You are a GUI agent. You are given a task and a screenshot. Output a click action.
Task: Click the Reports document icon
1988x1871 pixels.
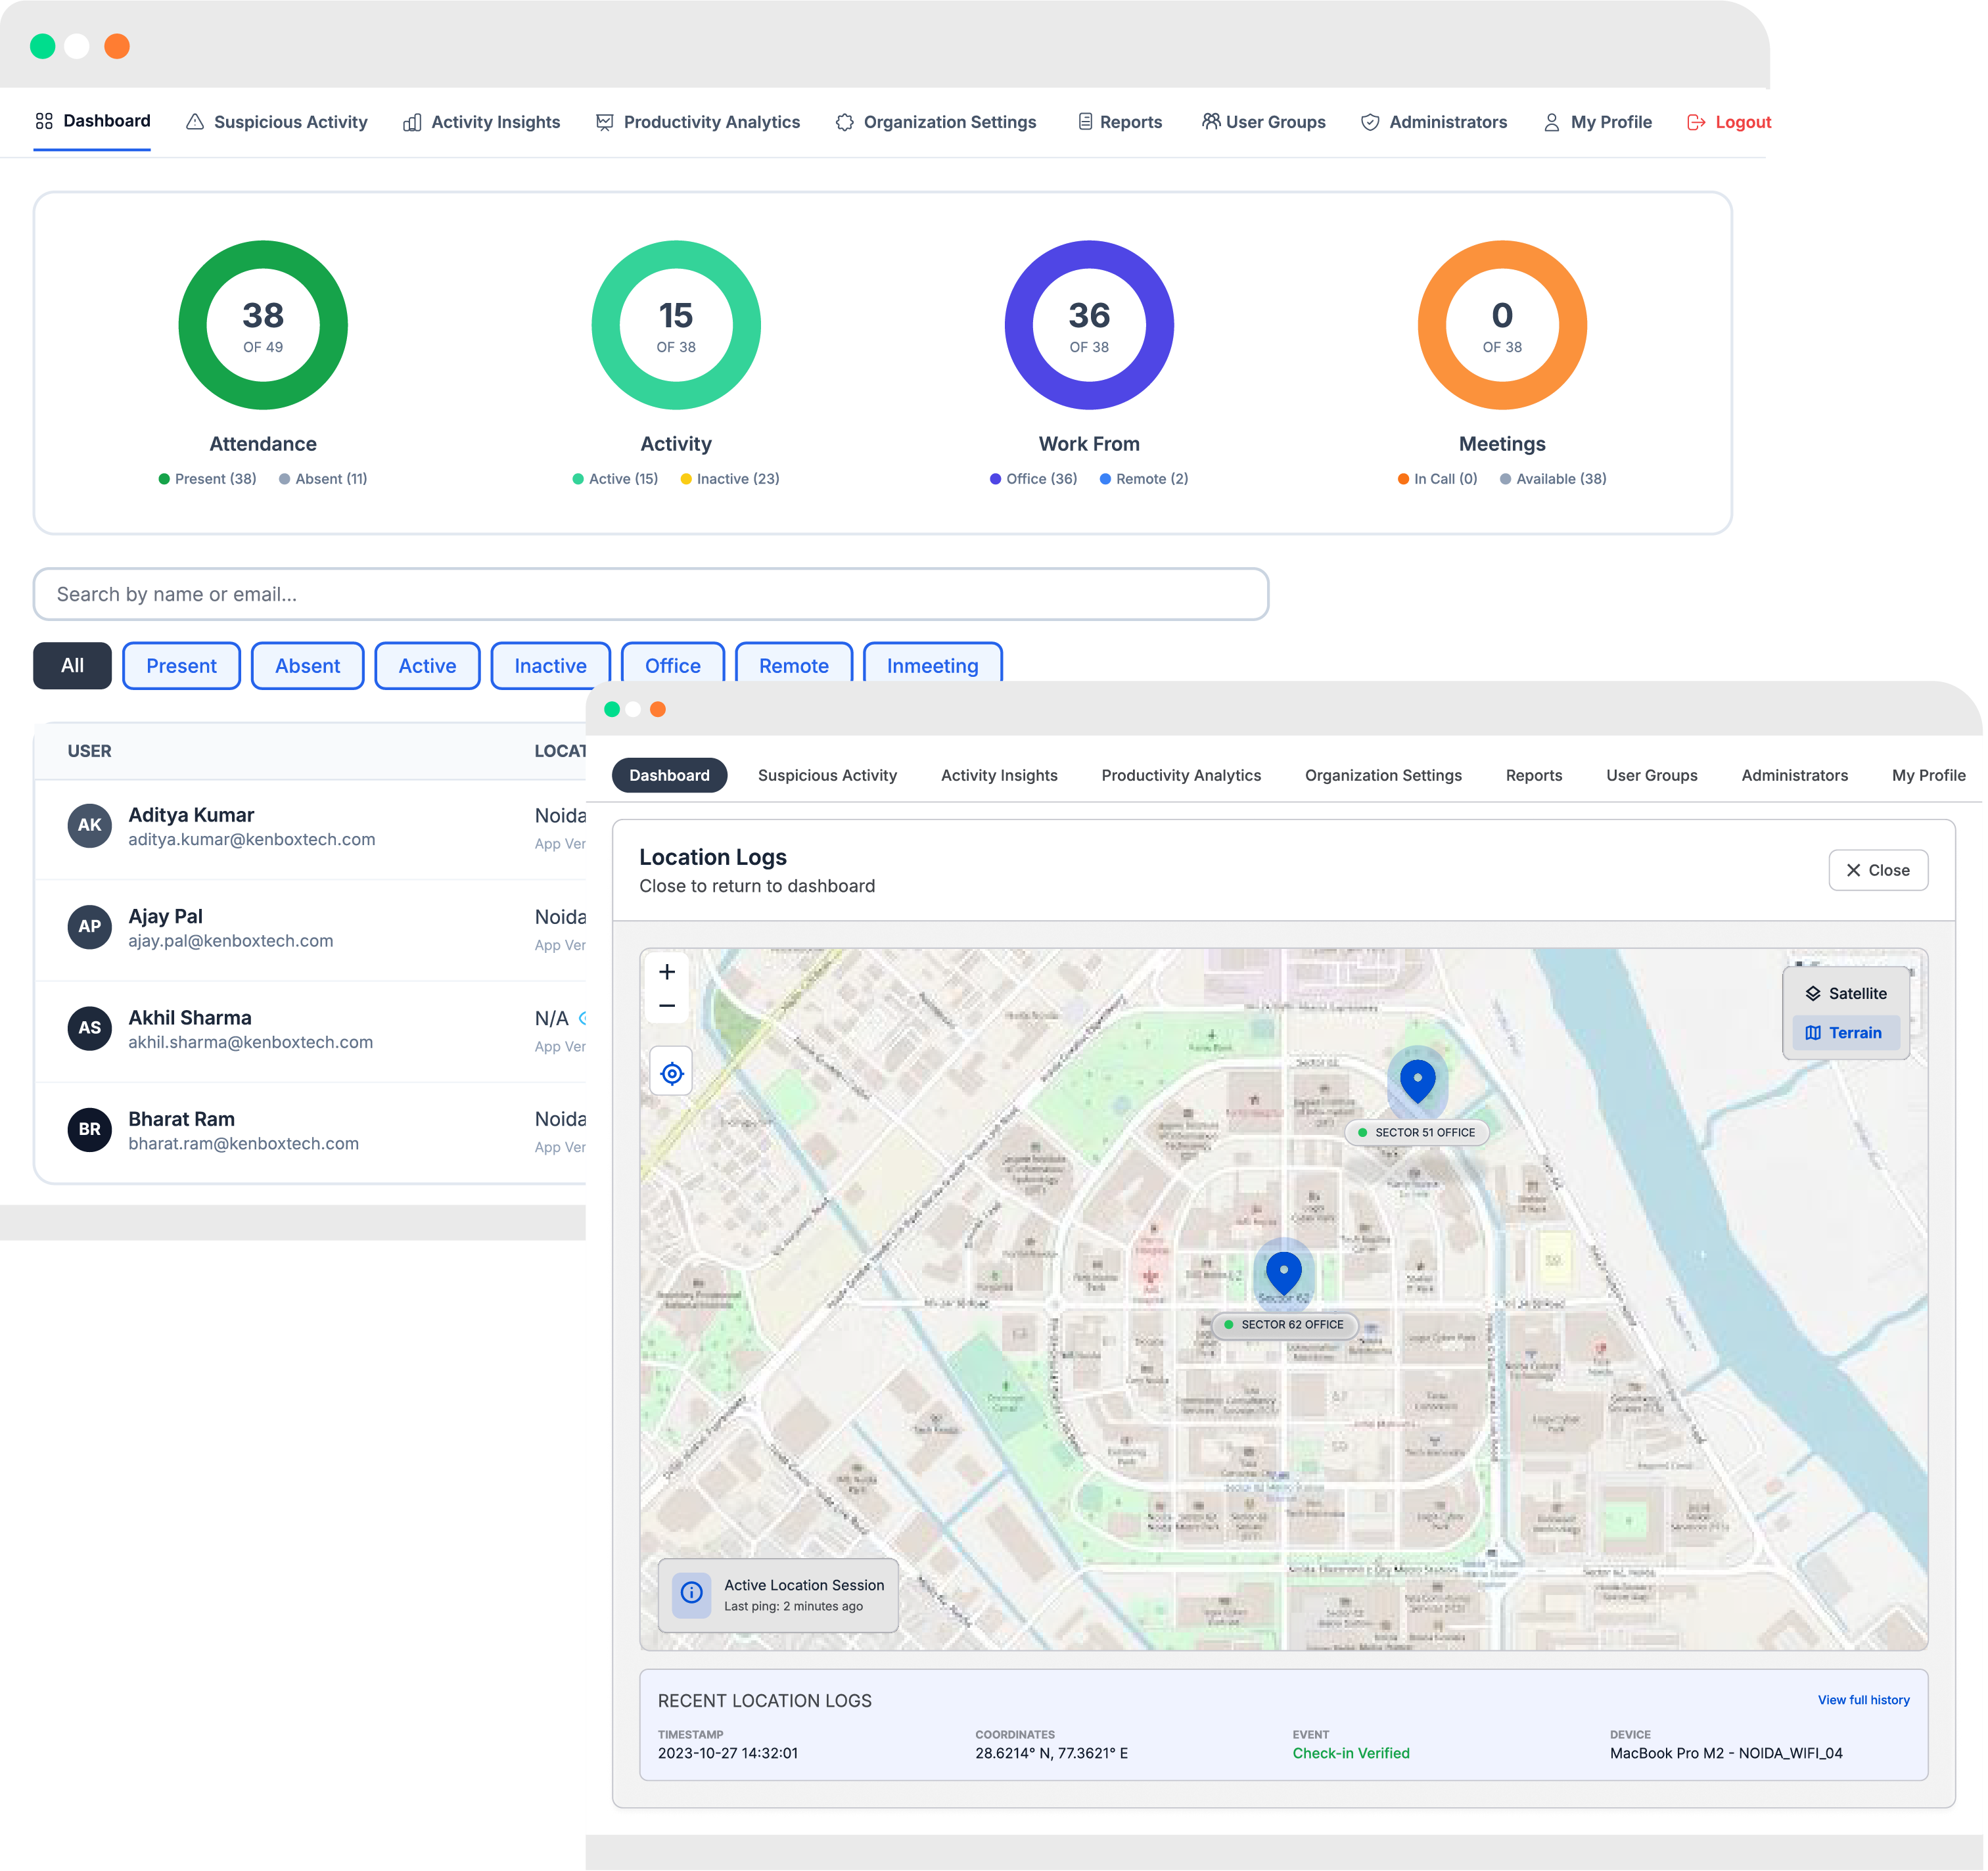tap(1085, 121)
